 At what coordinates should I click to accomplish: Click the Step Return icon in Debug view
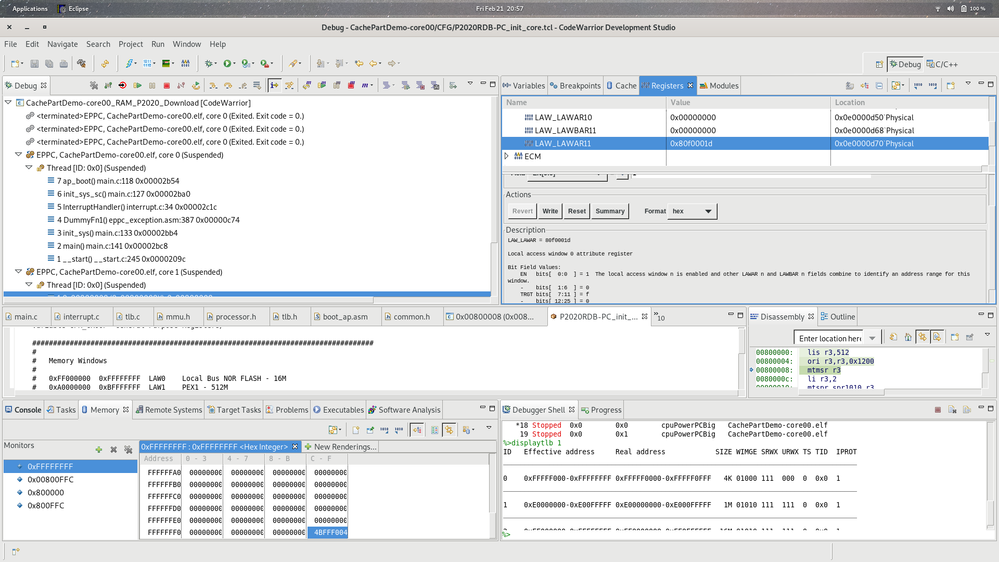242,85
